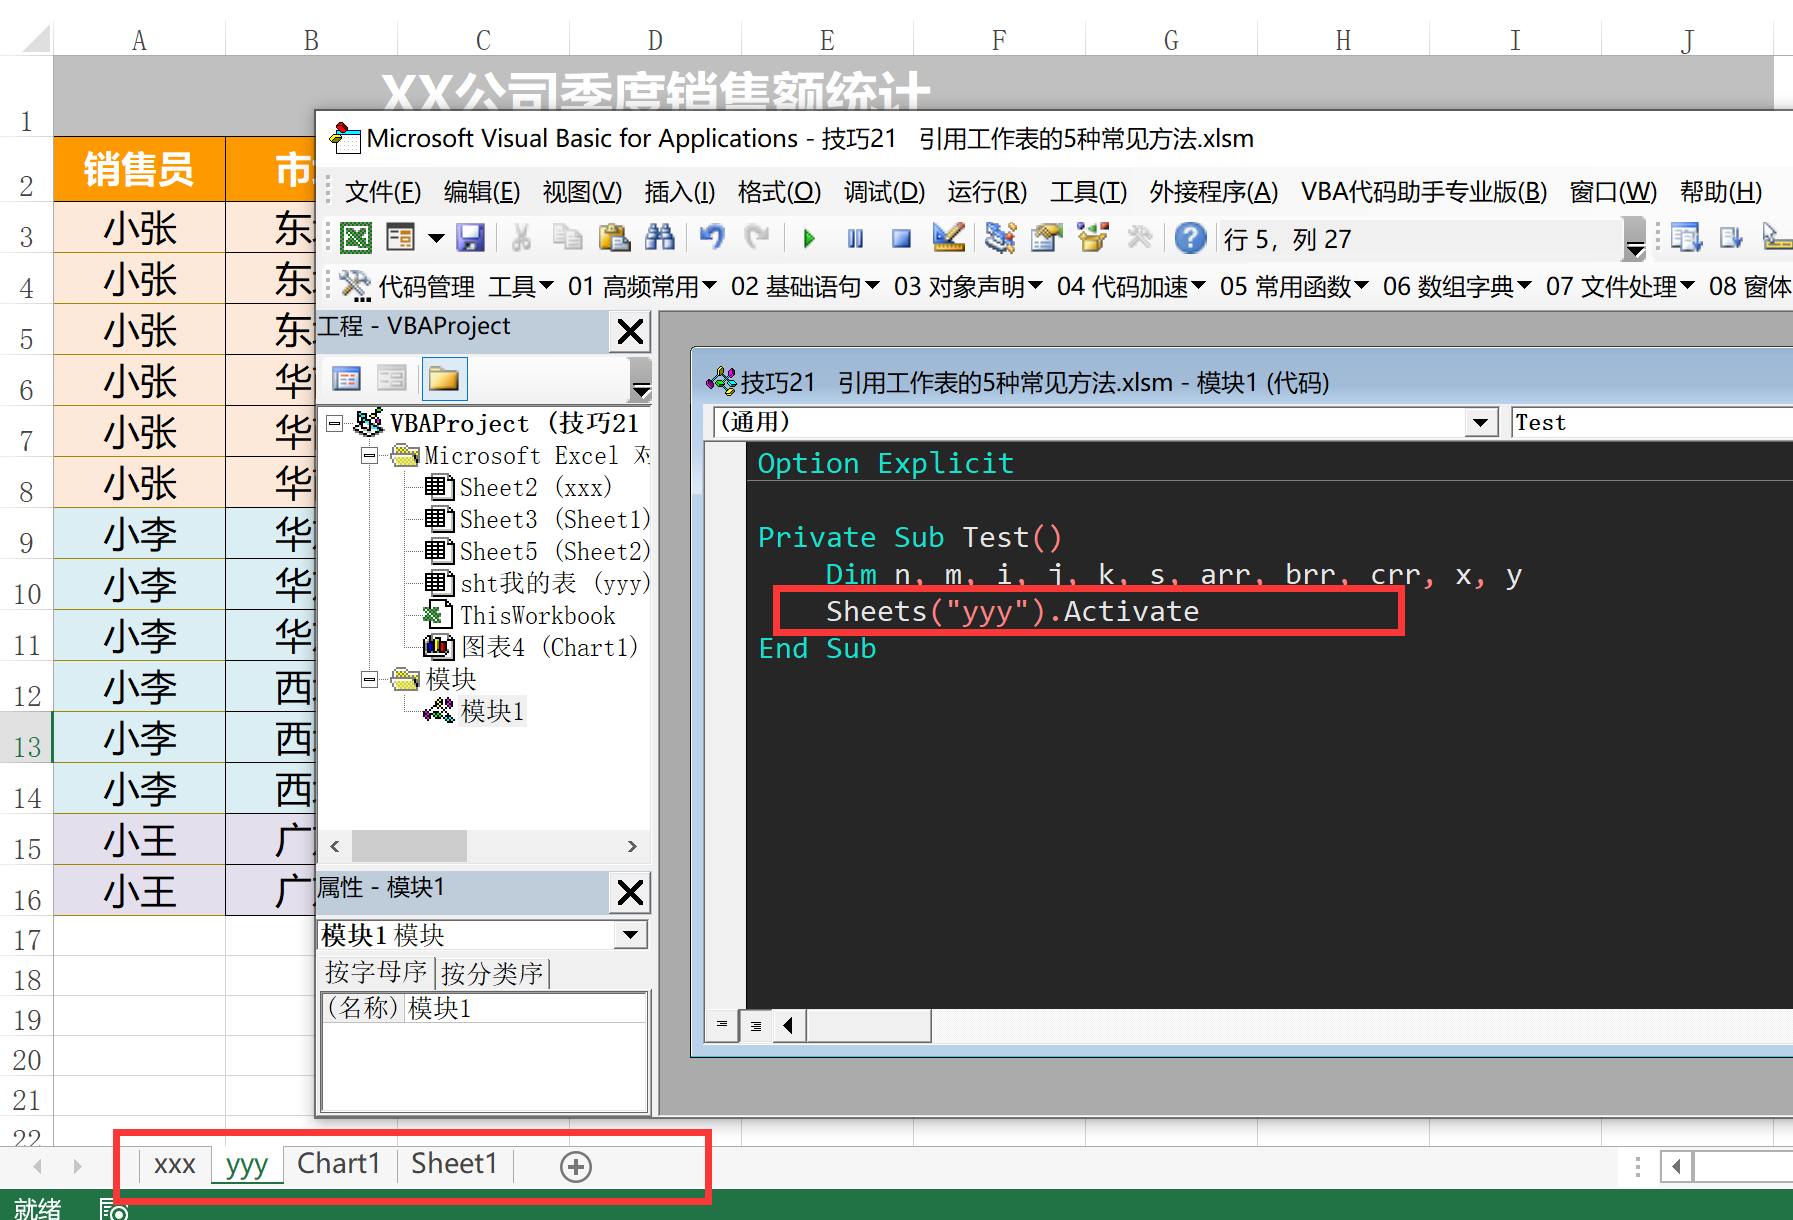Viewport: 1793px width, 1220px height.
Task: Open the 文件(F) menu
Action: point(383,191)
